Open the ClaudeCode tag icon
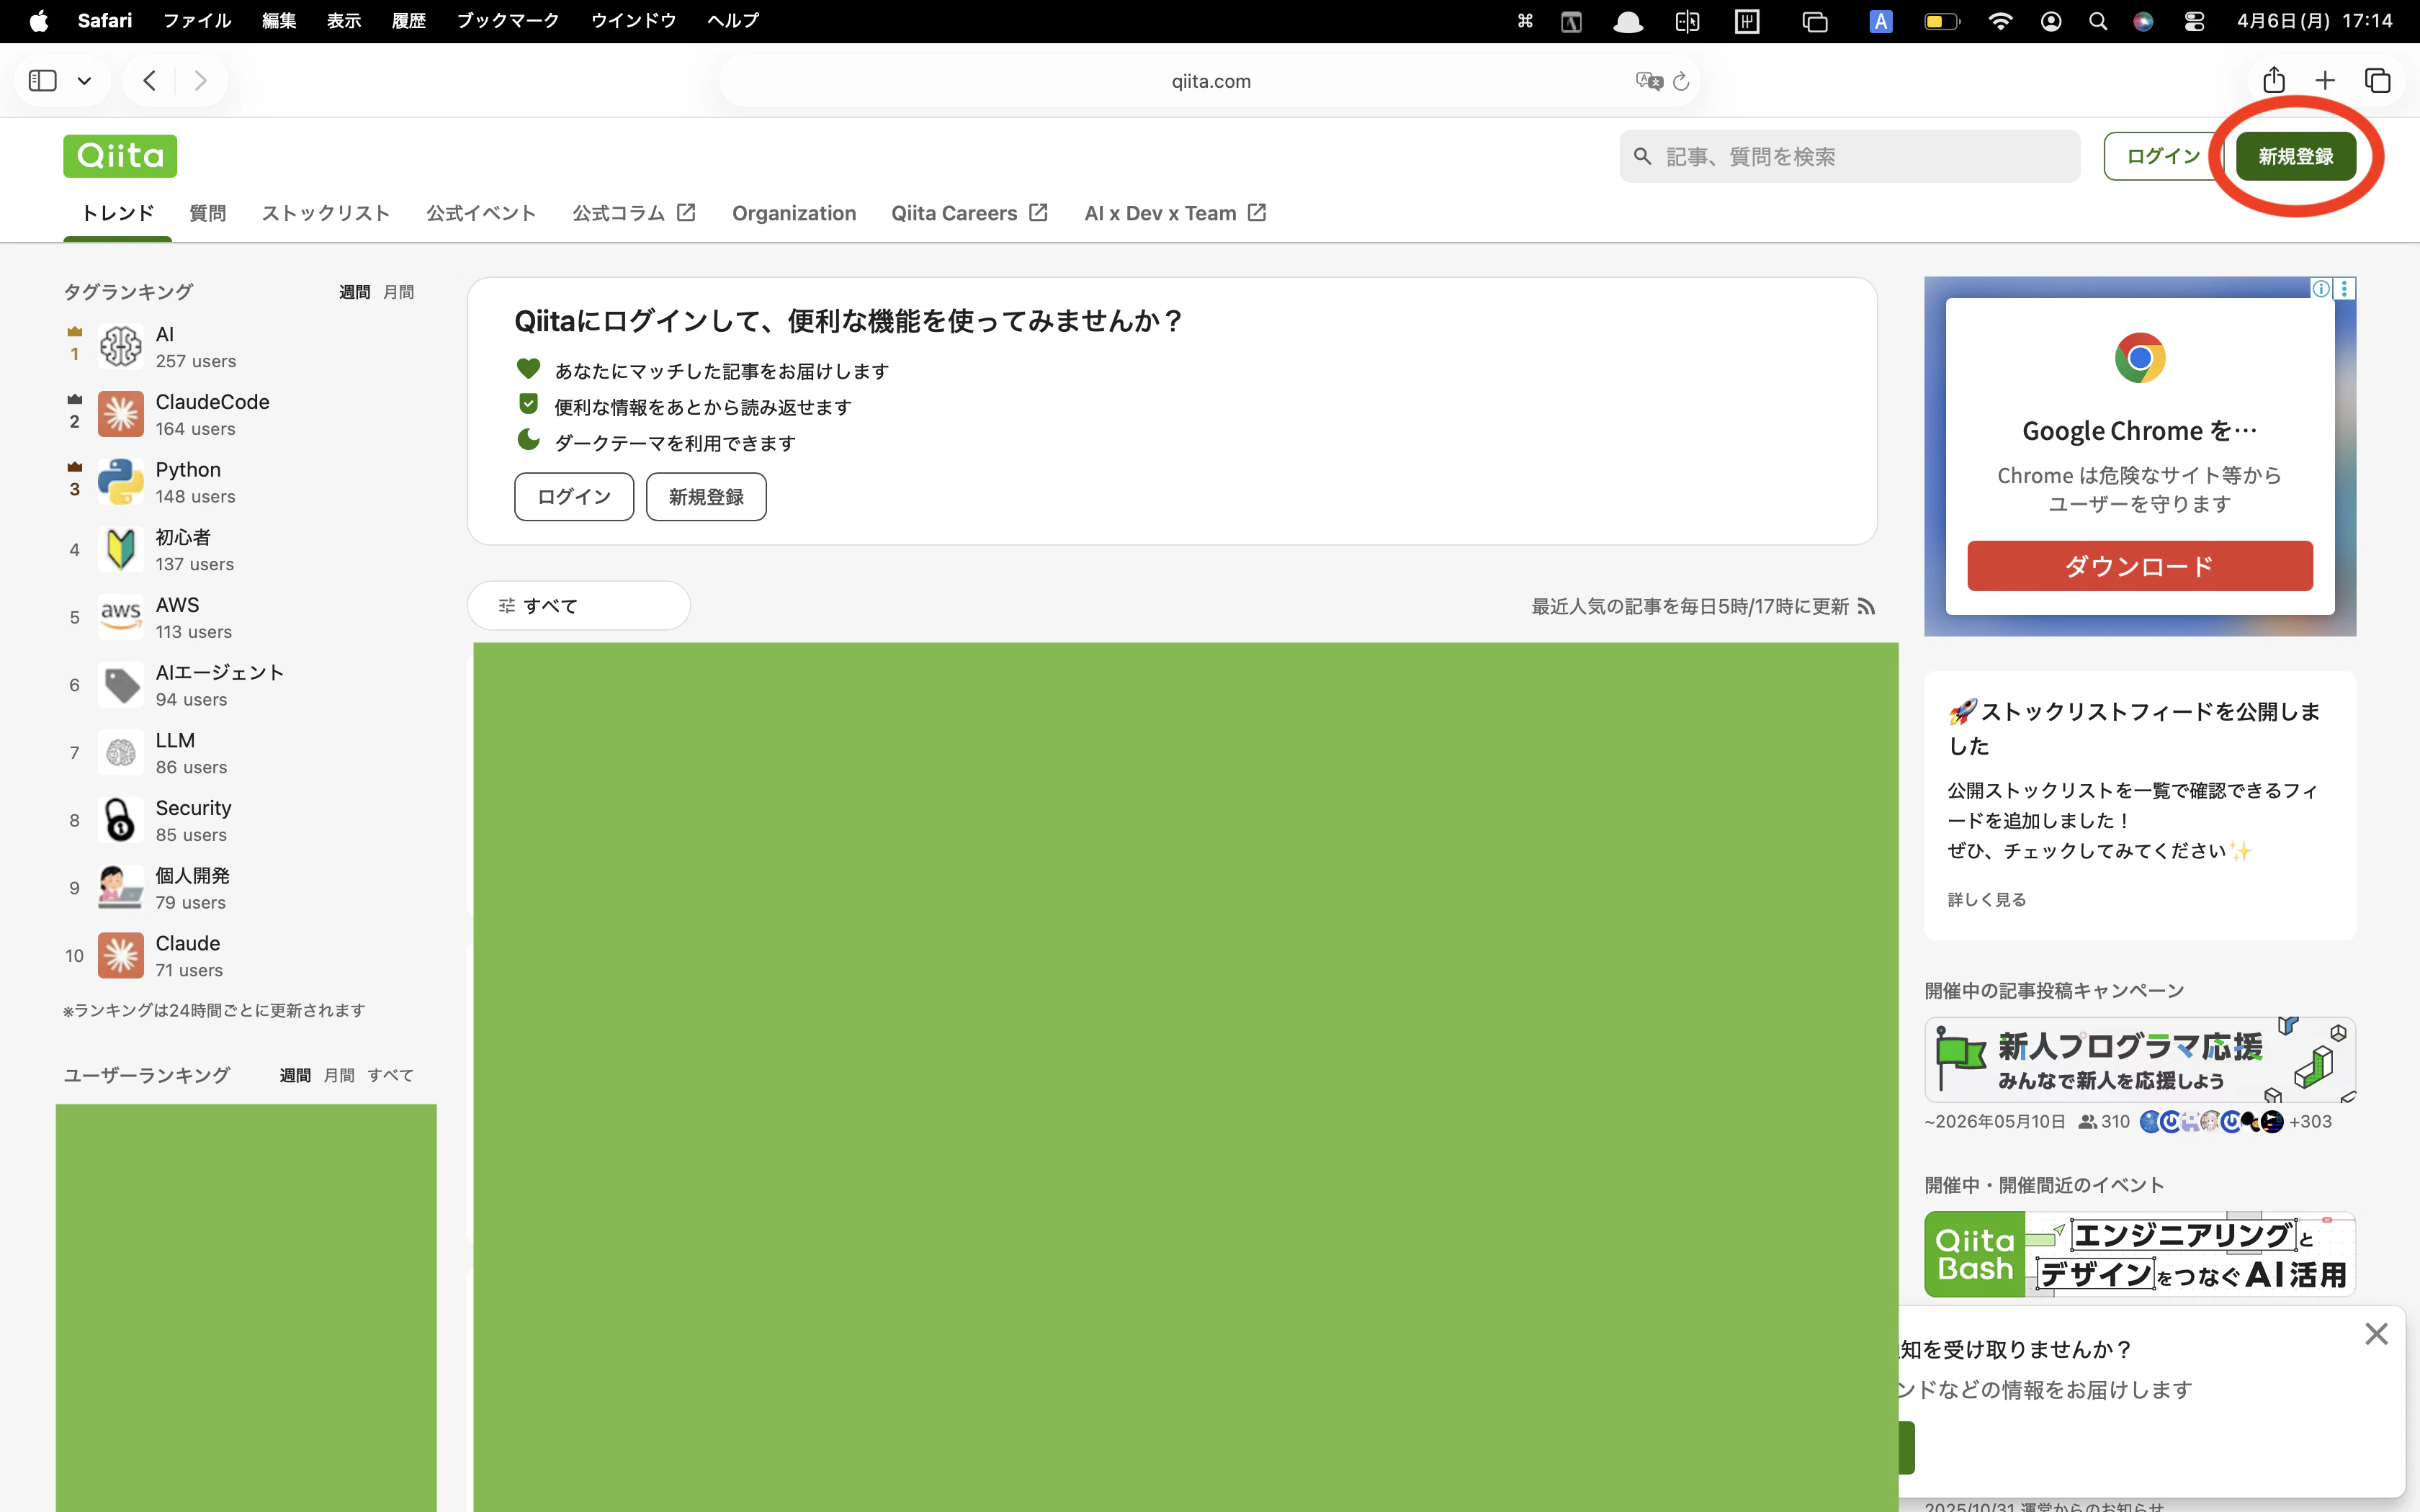 (121, 414)
